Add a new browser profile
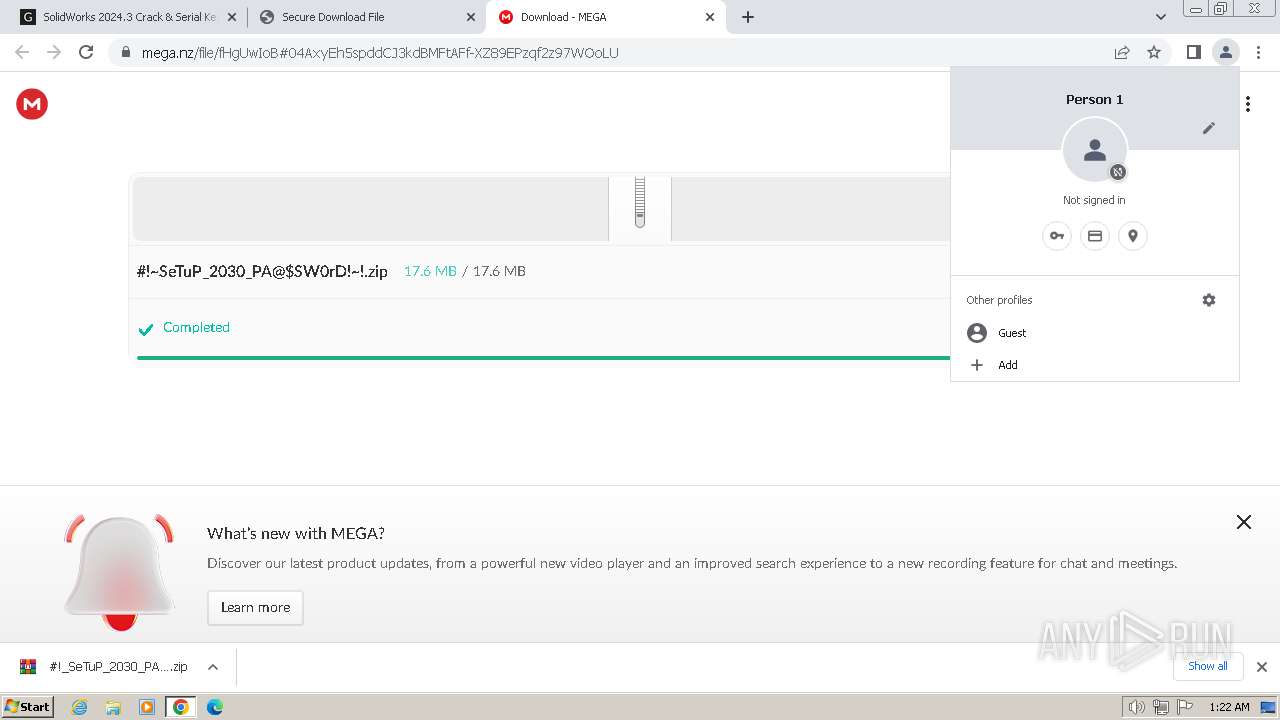 pos(1095,365)
